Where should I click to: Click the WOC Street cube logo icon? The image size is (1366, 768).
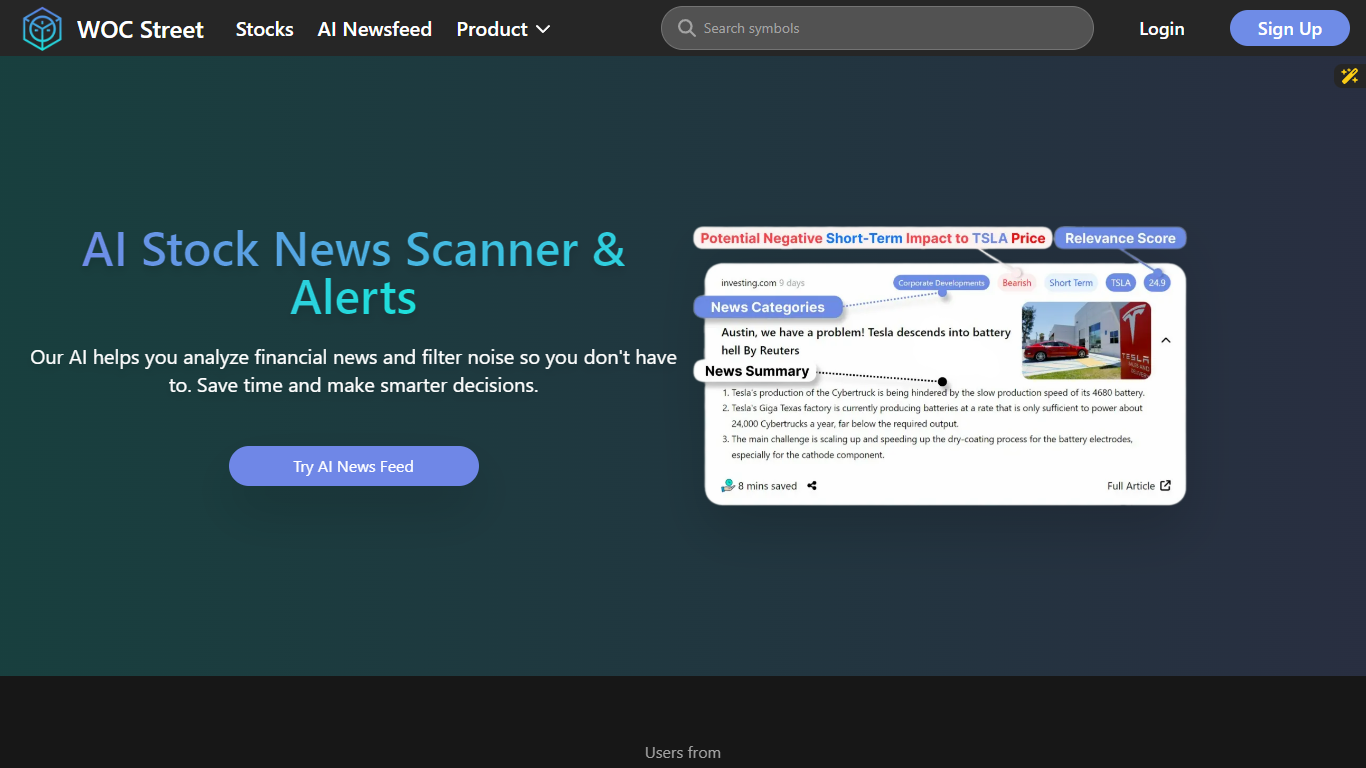click(x=42, y=29)
